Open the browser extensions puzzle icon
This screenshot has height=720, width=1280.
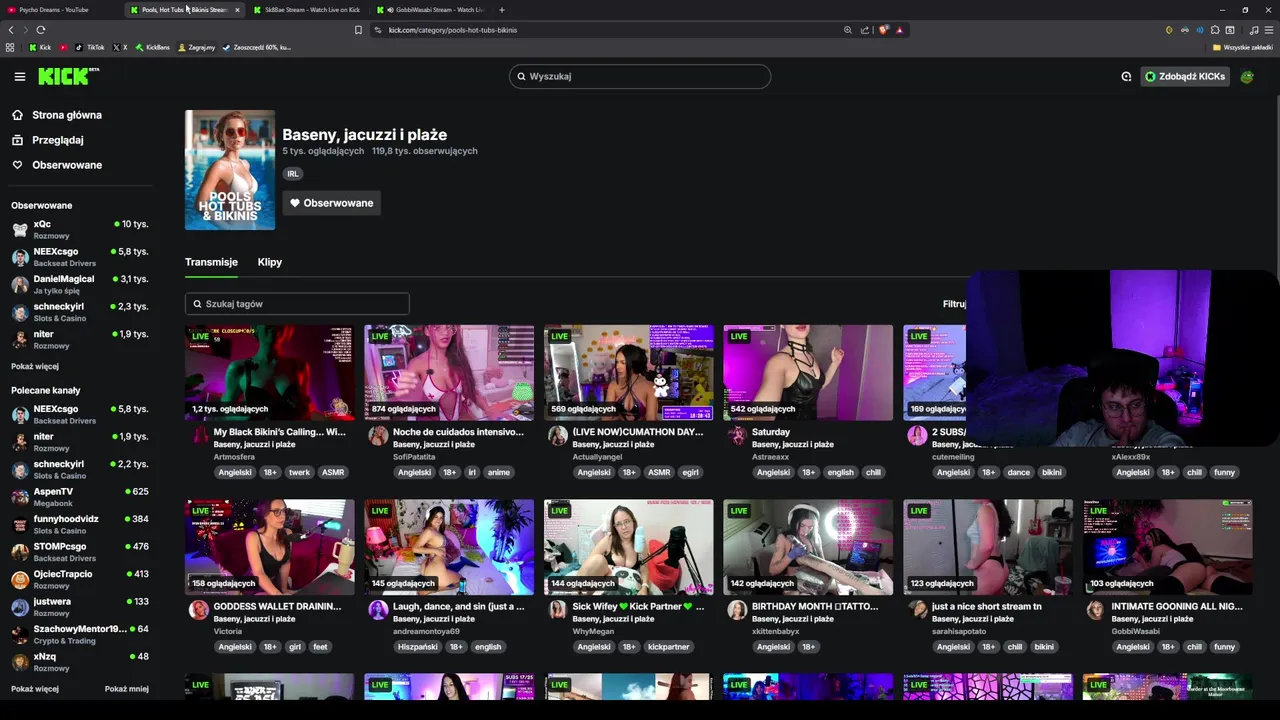tap(1215, 30)
